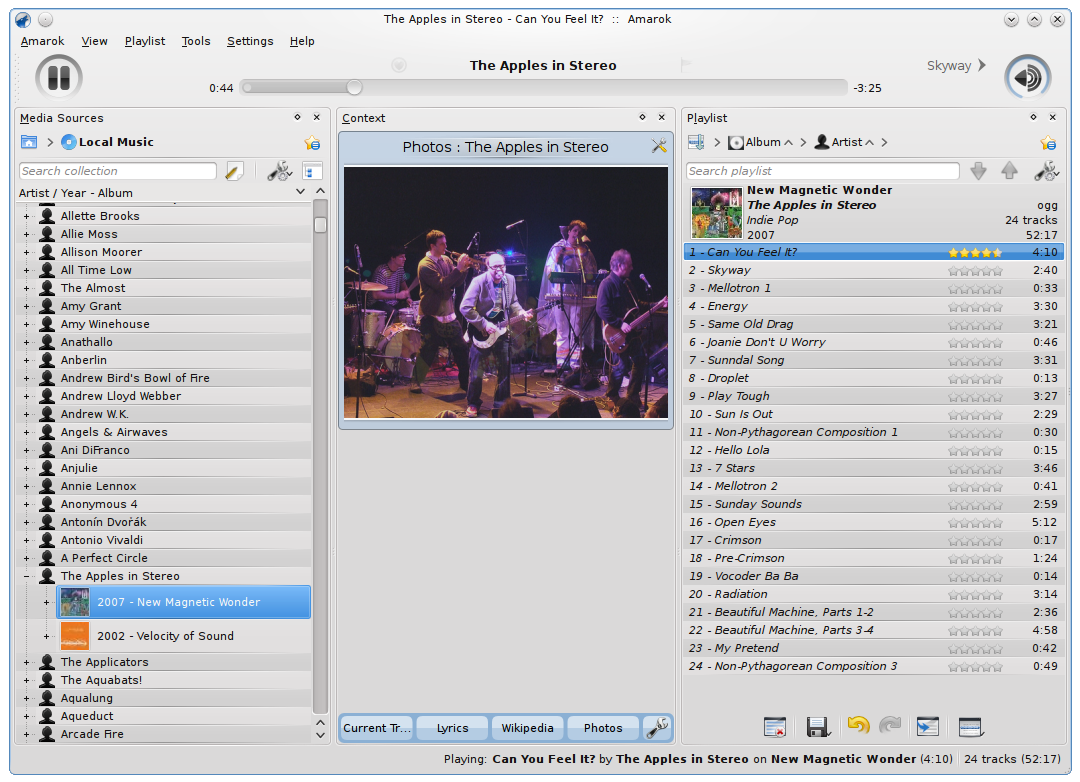Pause playback with the main pause button

tap(59, 76)
